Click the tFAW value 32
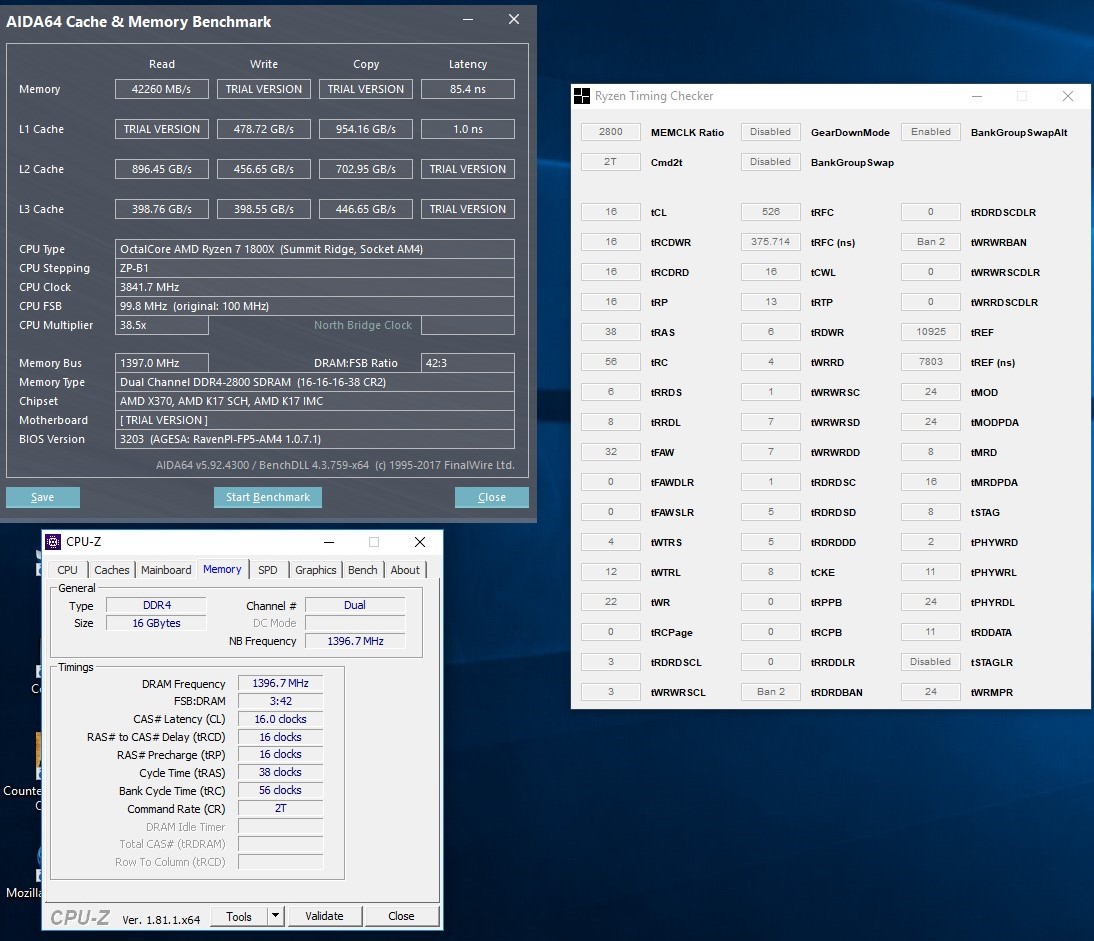This screenshot has width=1094, height=941. coord(610,452)
